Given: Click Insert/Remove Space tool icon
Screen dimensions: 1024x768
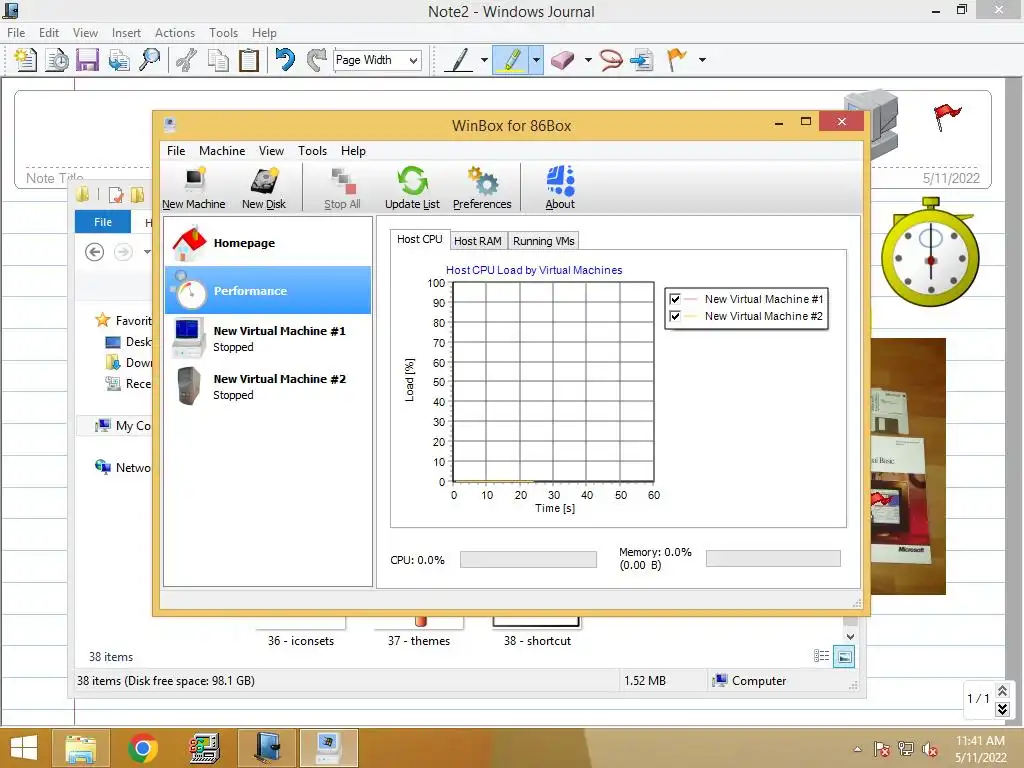Looking at the screenshot, I should click(x=643, y=60).
